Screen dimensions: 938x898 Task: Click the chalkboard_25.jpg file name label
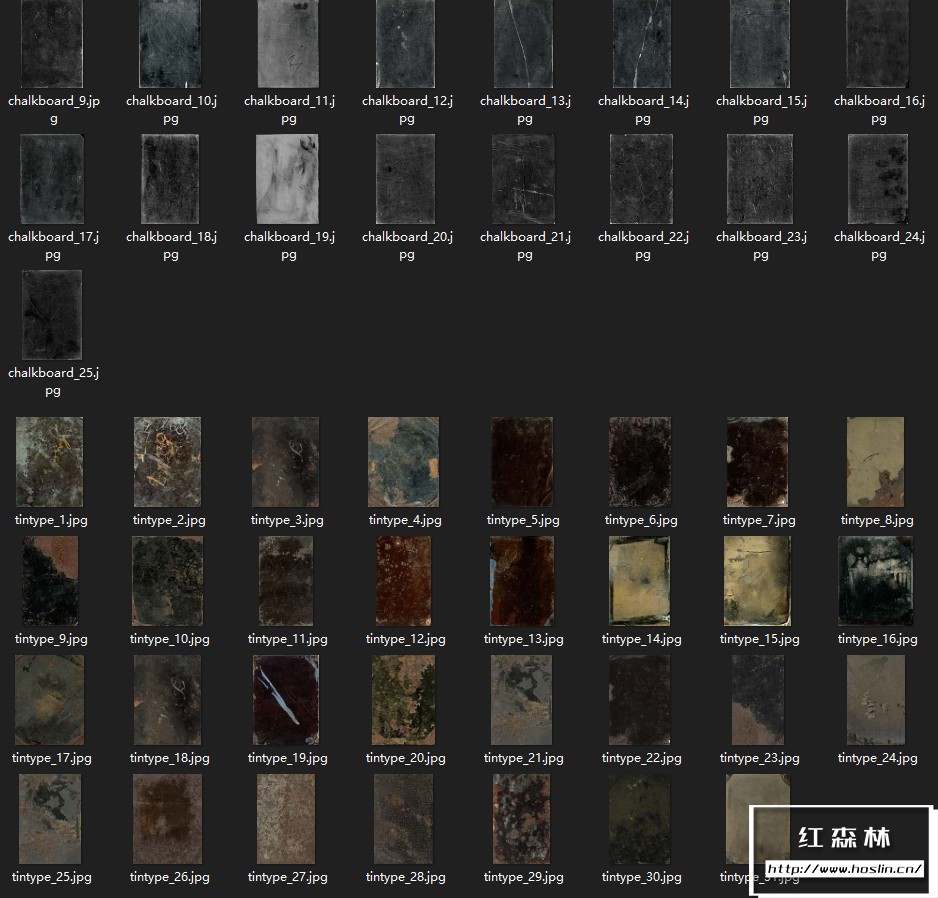[x=53, y=381]
